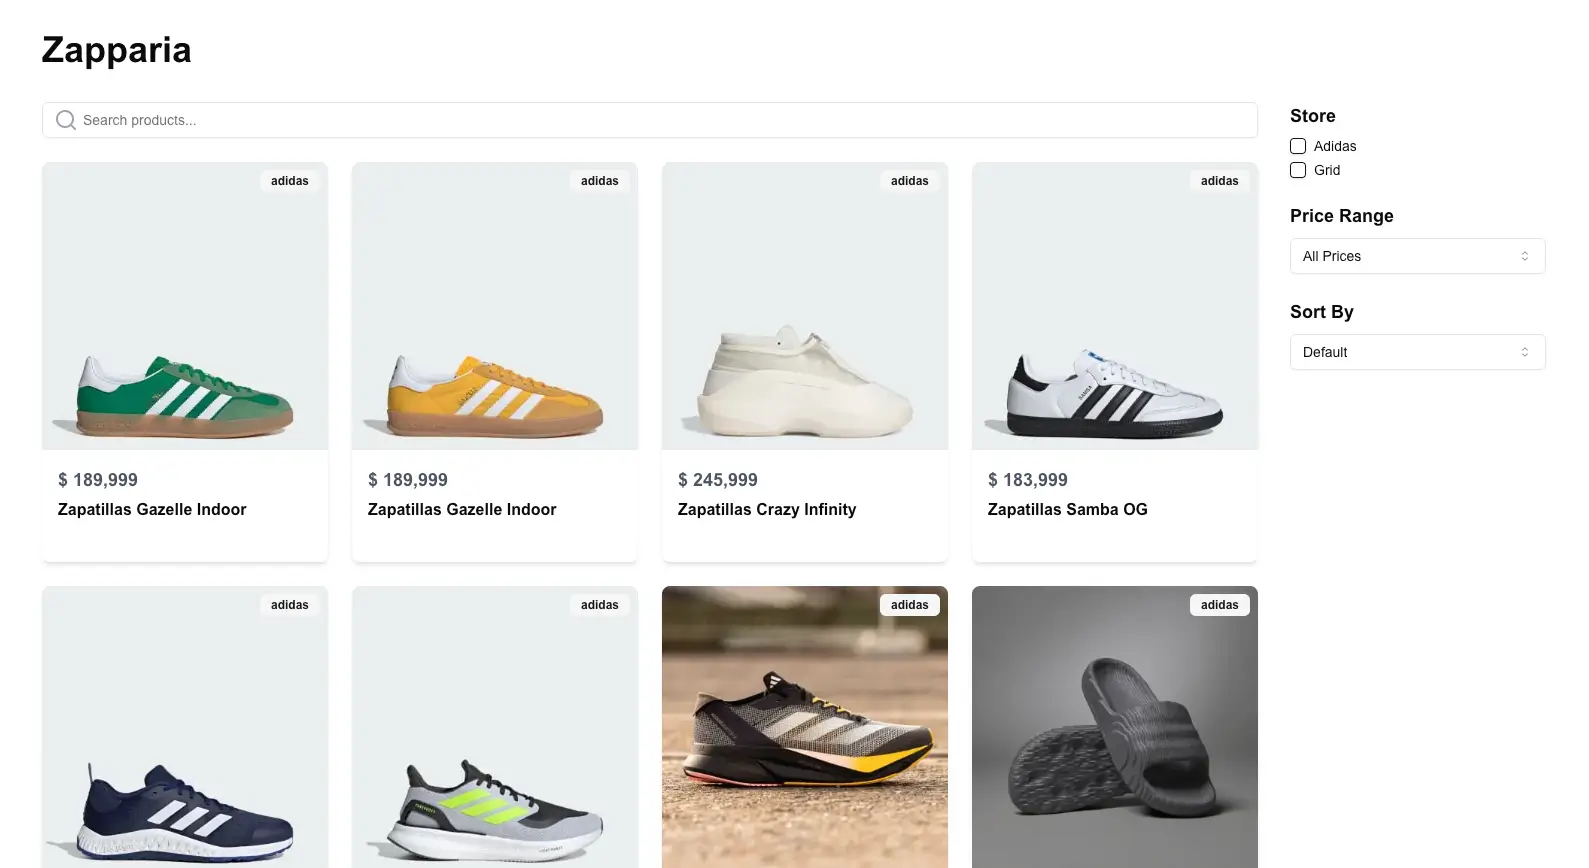The image size is (1589, 868).
Task: Select the yellow Gazelle Indoor shoe image
Action: point(495,306)
